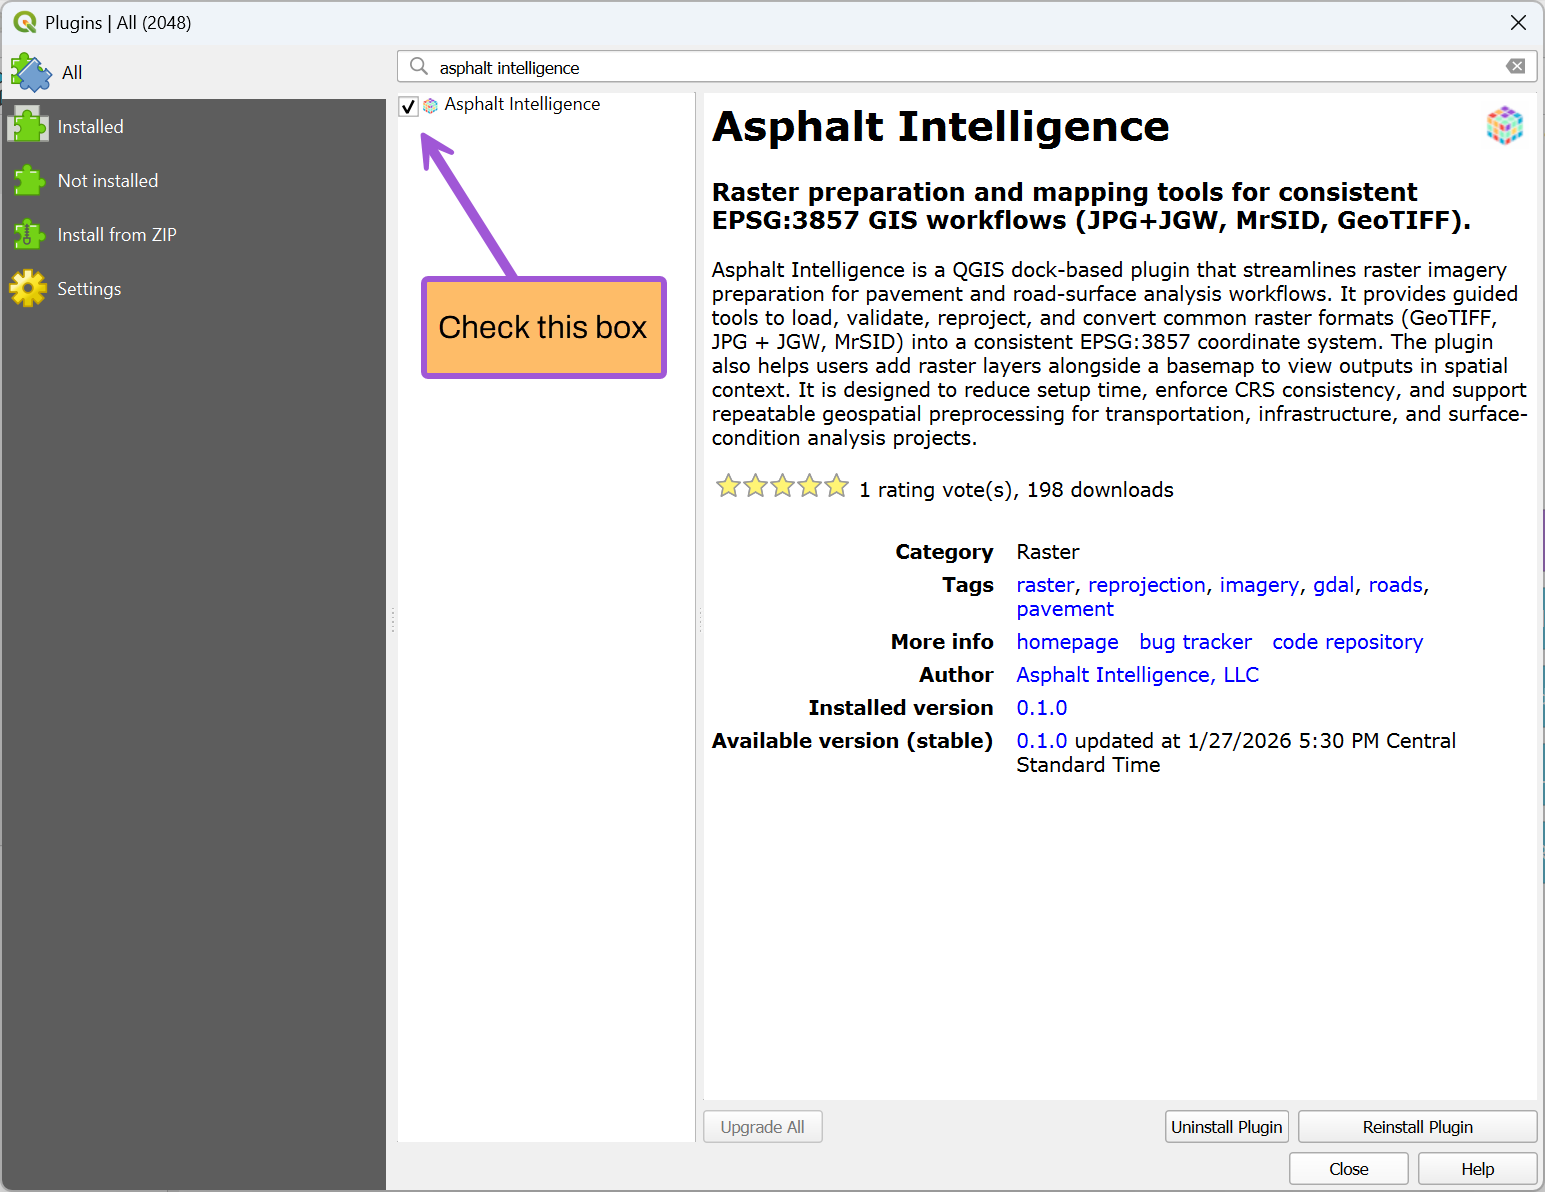Click the fifth rating star
1545x1192 pixels.
tap(836, 487)
